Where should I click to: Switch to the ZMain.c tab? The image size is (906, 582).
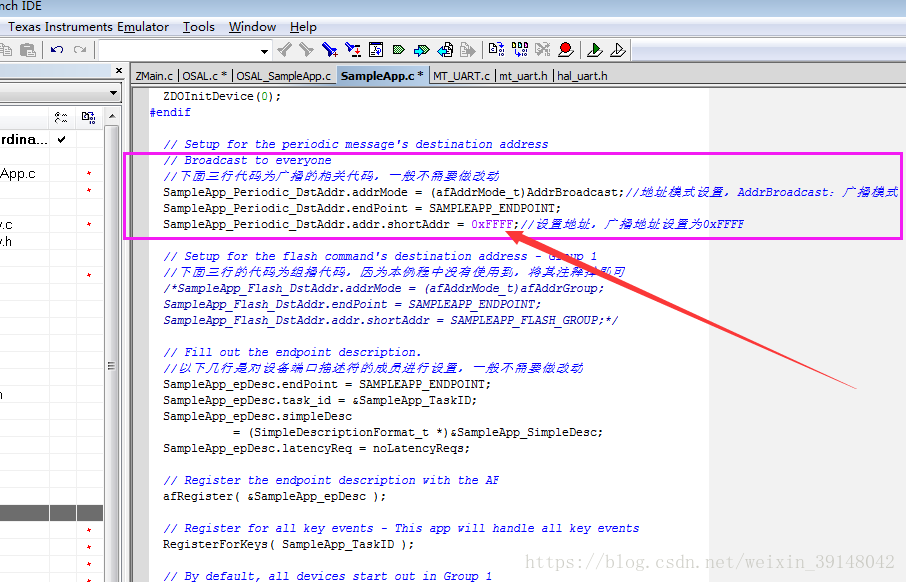(154, 76)
